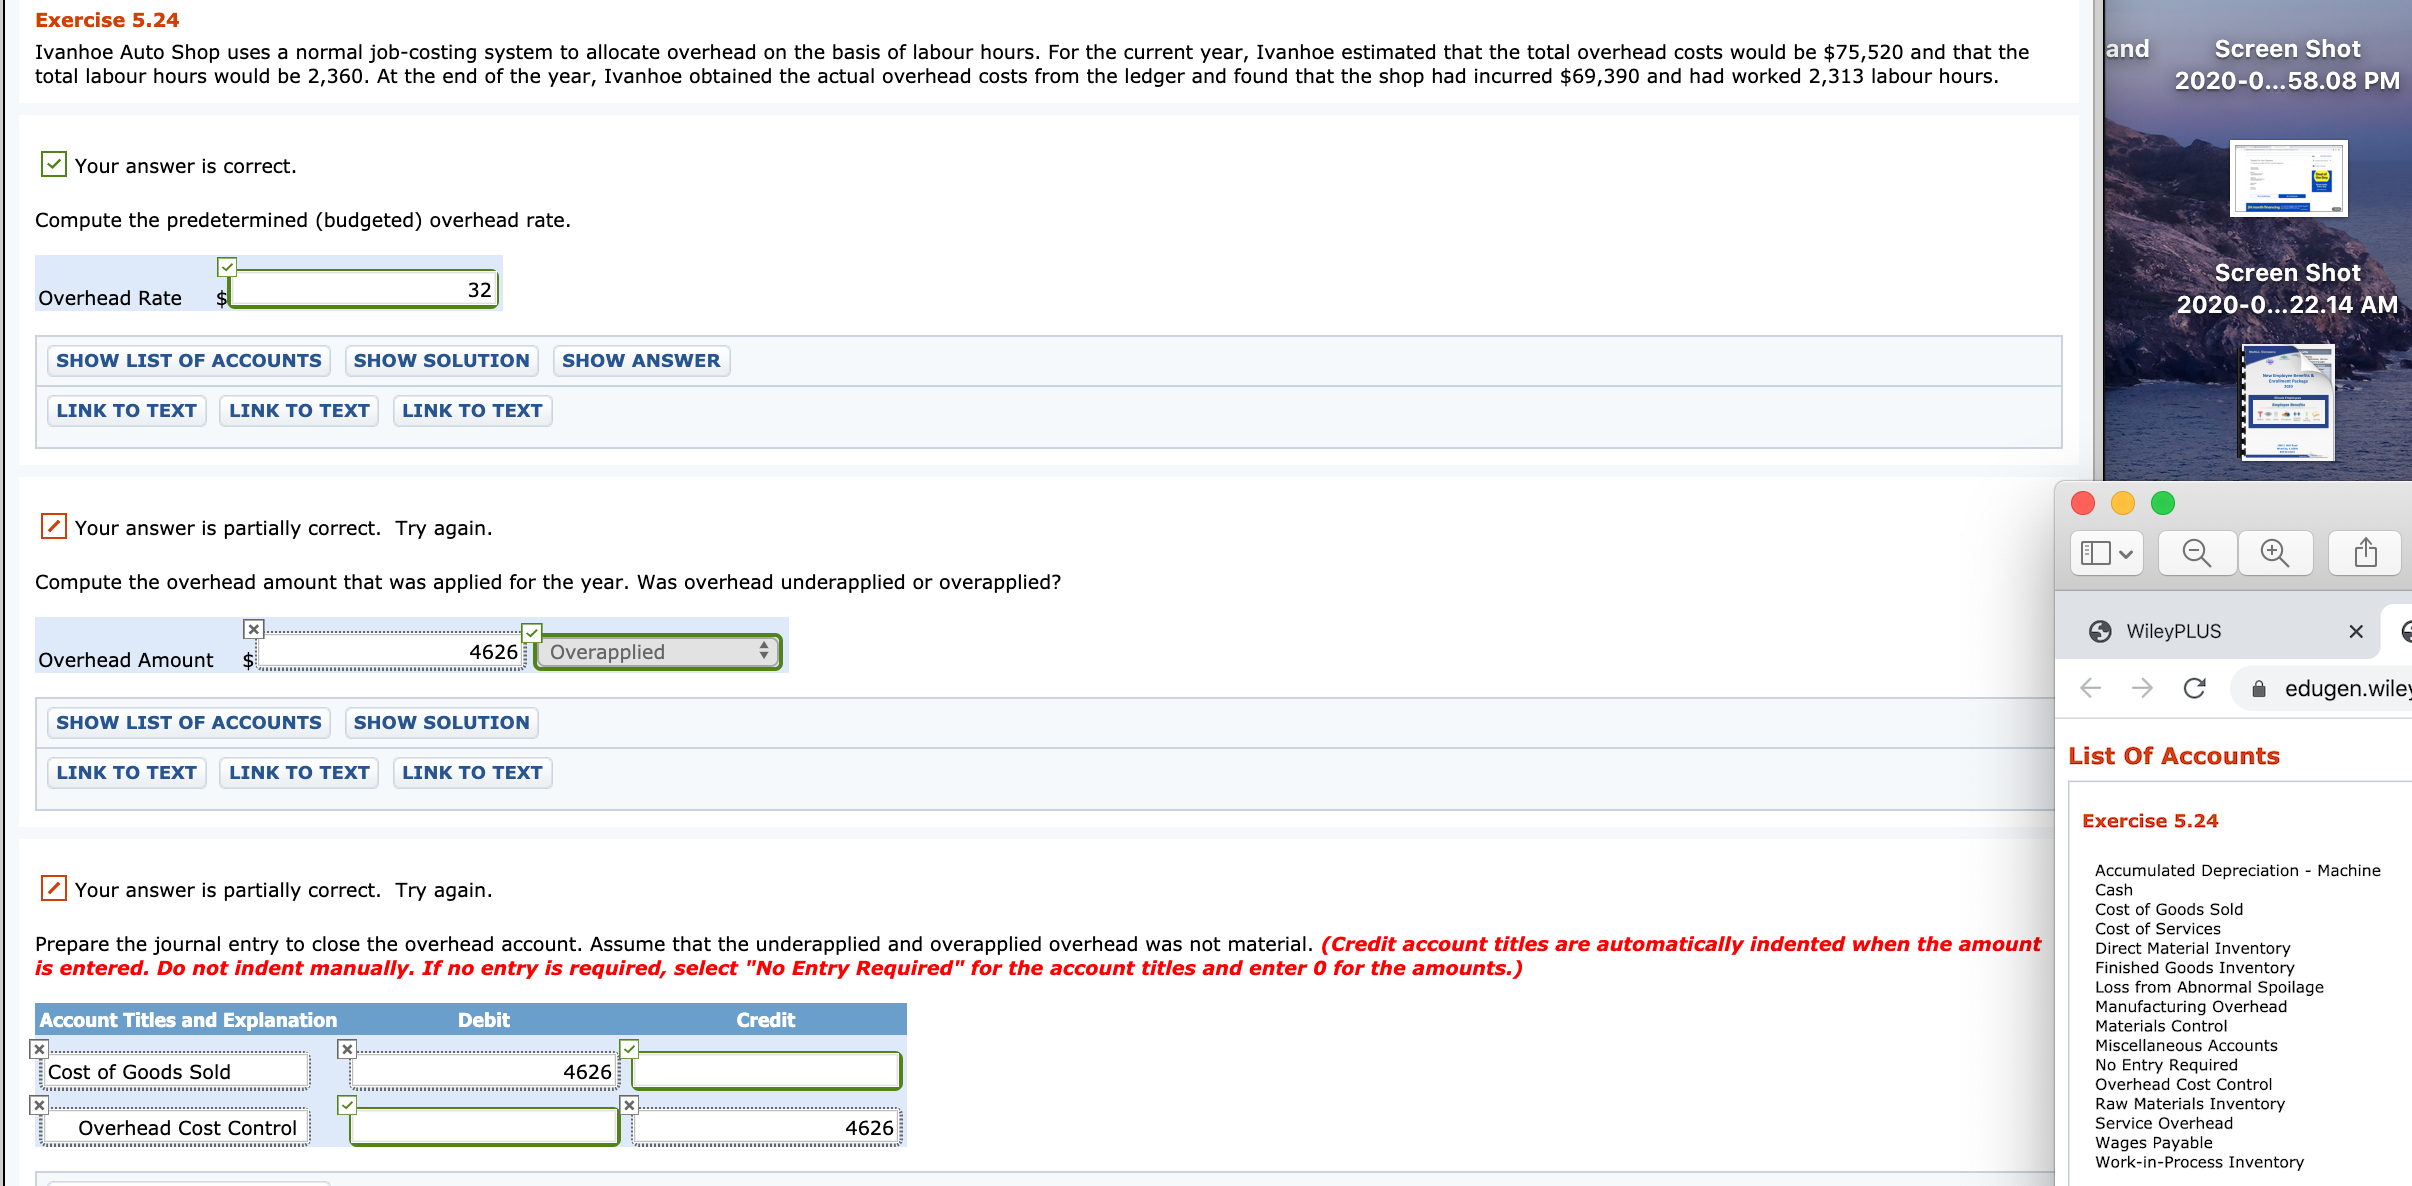The image size is (2412, 1186).
Task: Switch to the WileyPLUS tab
Action: coord(2173,631)
